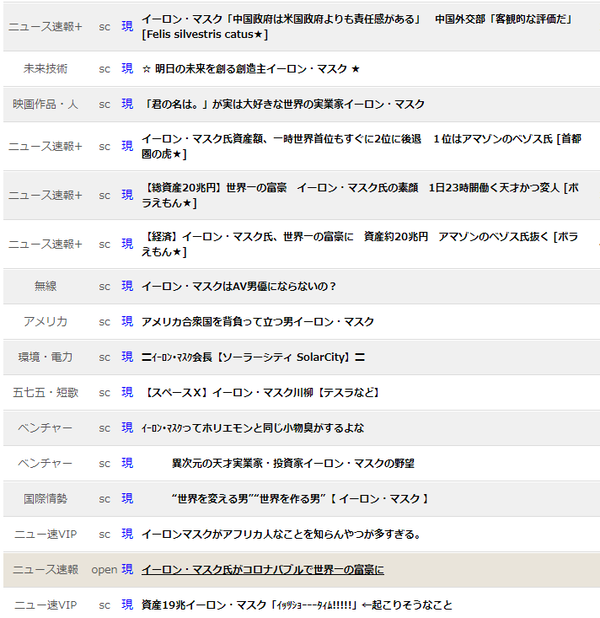Open thread 【総資産20兆円】世界一の富豪

click(x=361, y=195)
